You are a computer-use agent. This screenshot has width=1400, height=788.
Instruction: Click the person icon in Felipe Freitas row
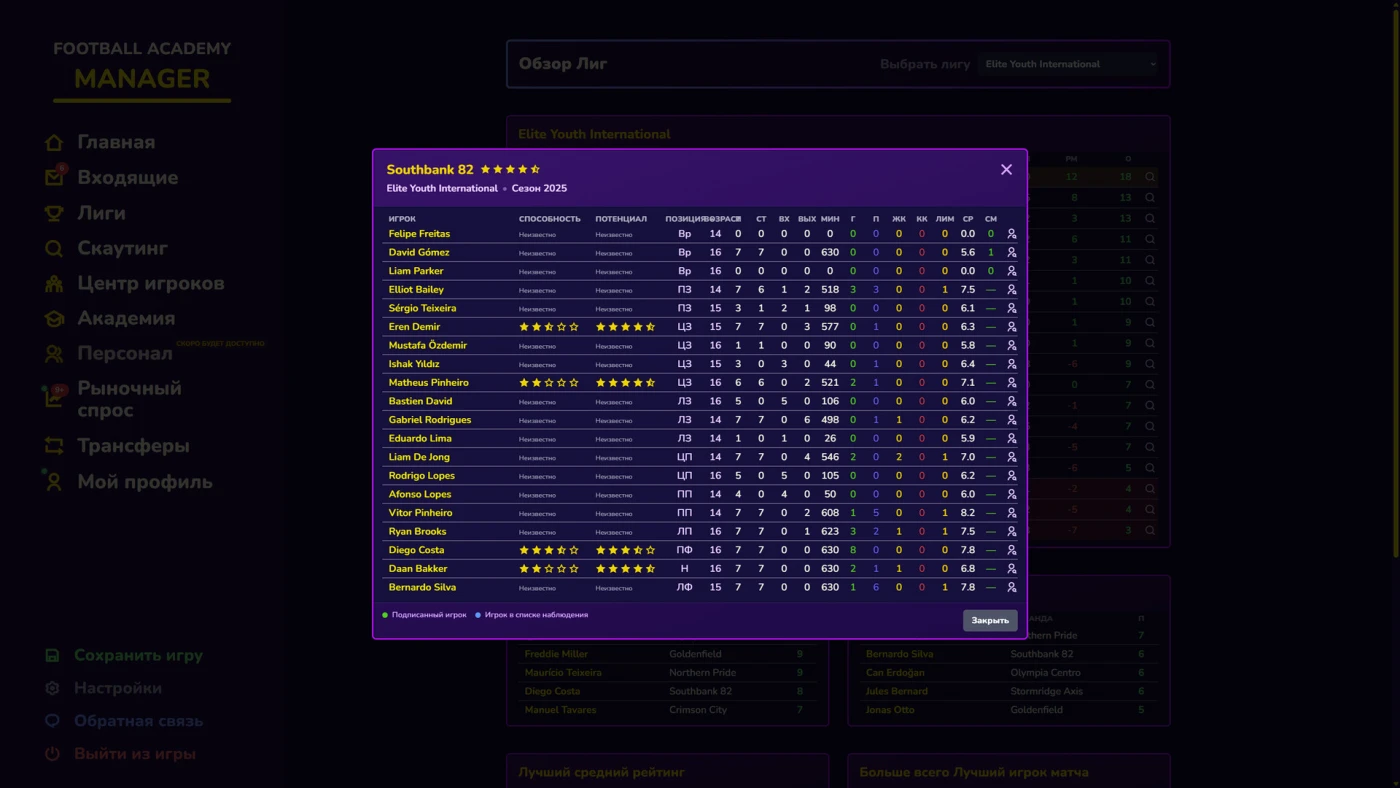tap(1011, 234)
